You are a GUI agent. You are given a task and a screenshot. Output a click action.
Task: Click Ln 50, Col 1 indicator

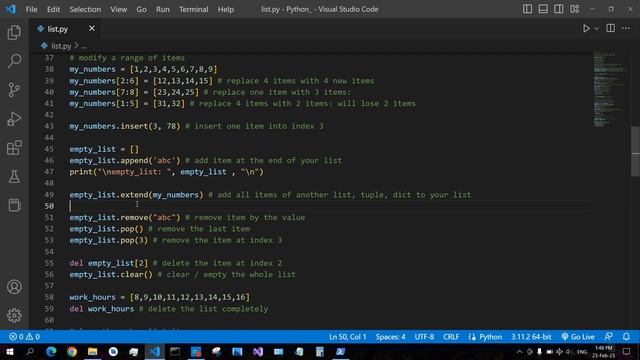click(x=348, y=337)
